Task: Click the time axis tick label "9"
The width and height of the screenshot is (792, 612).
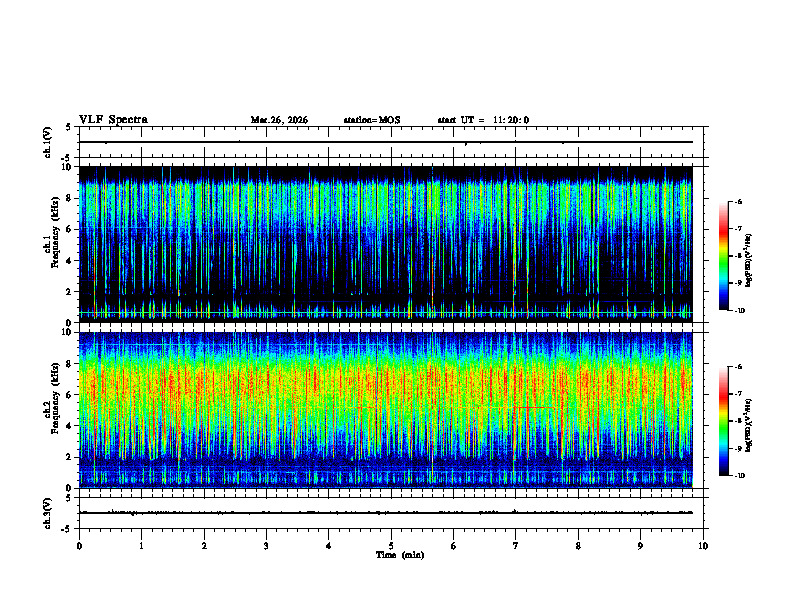Action: (640, 546)
